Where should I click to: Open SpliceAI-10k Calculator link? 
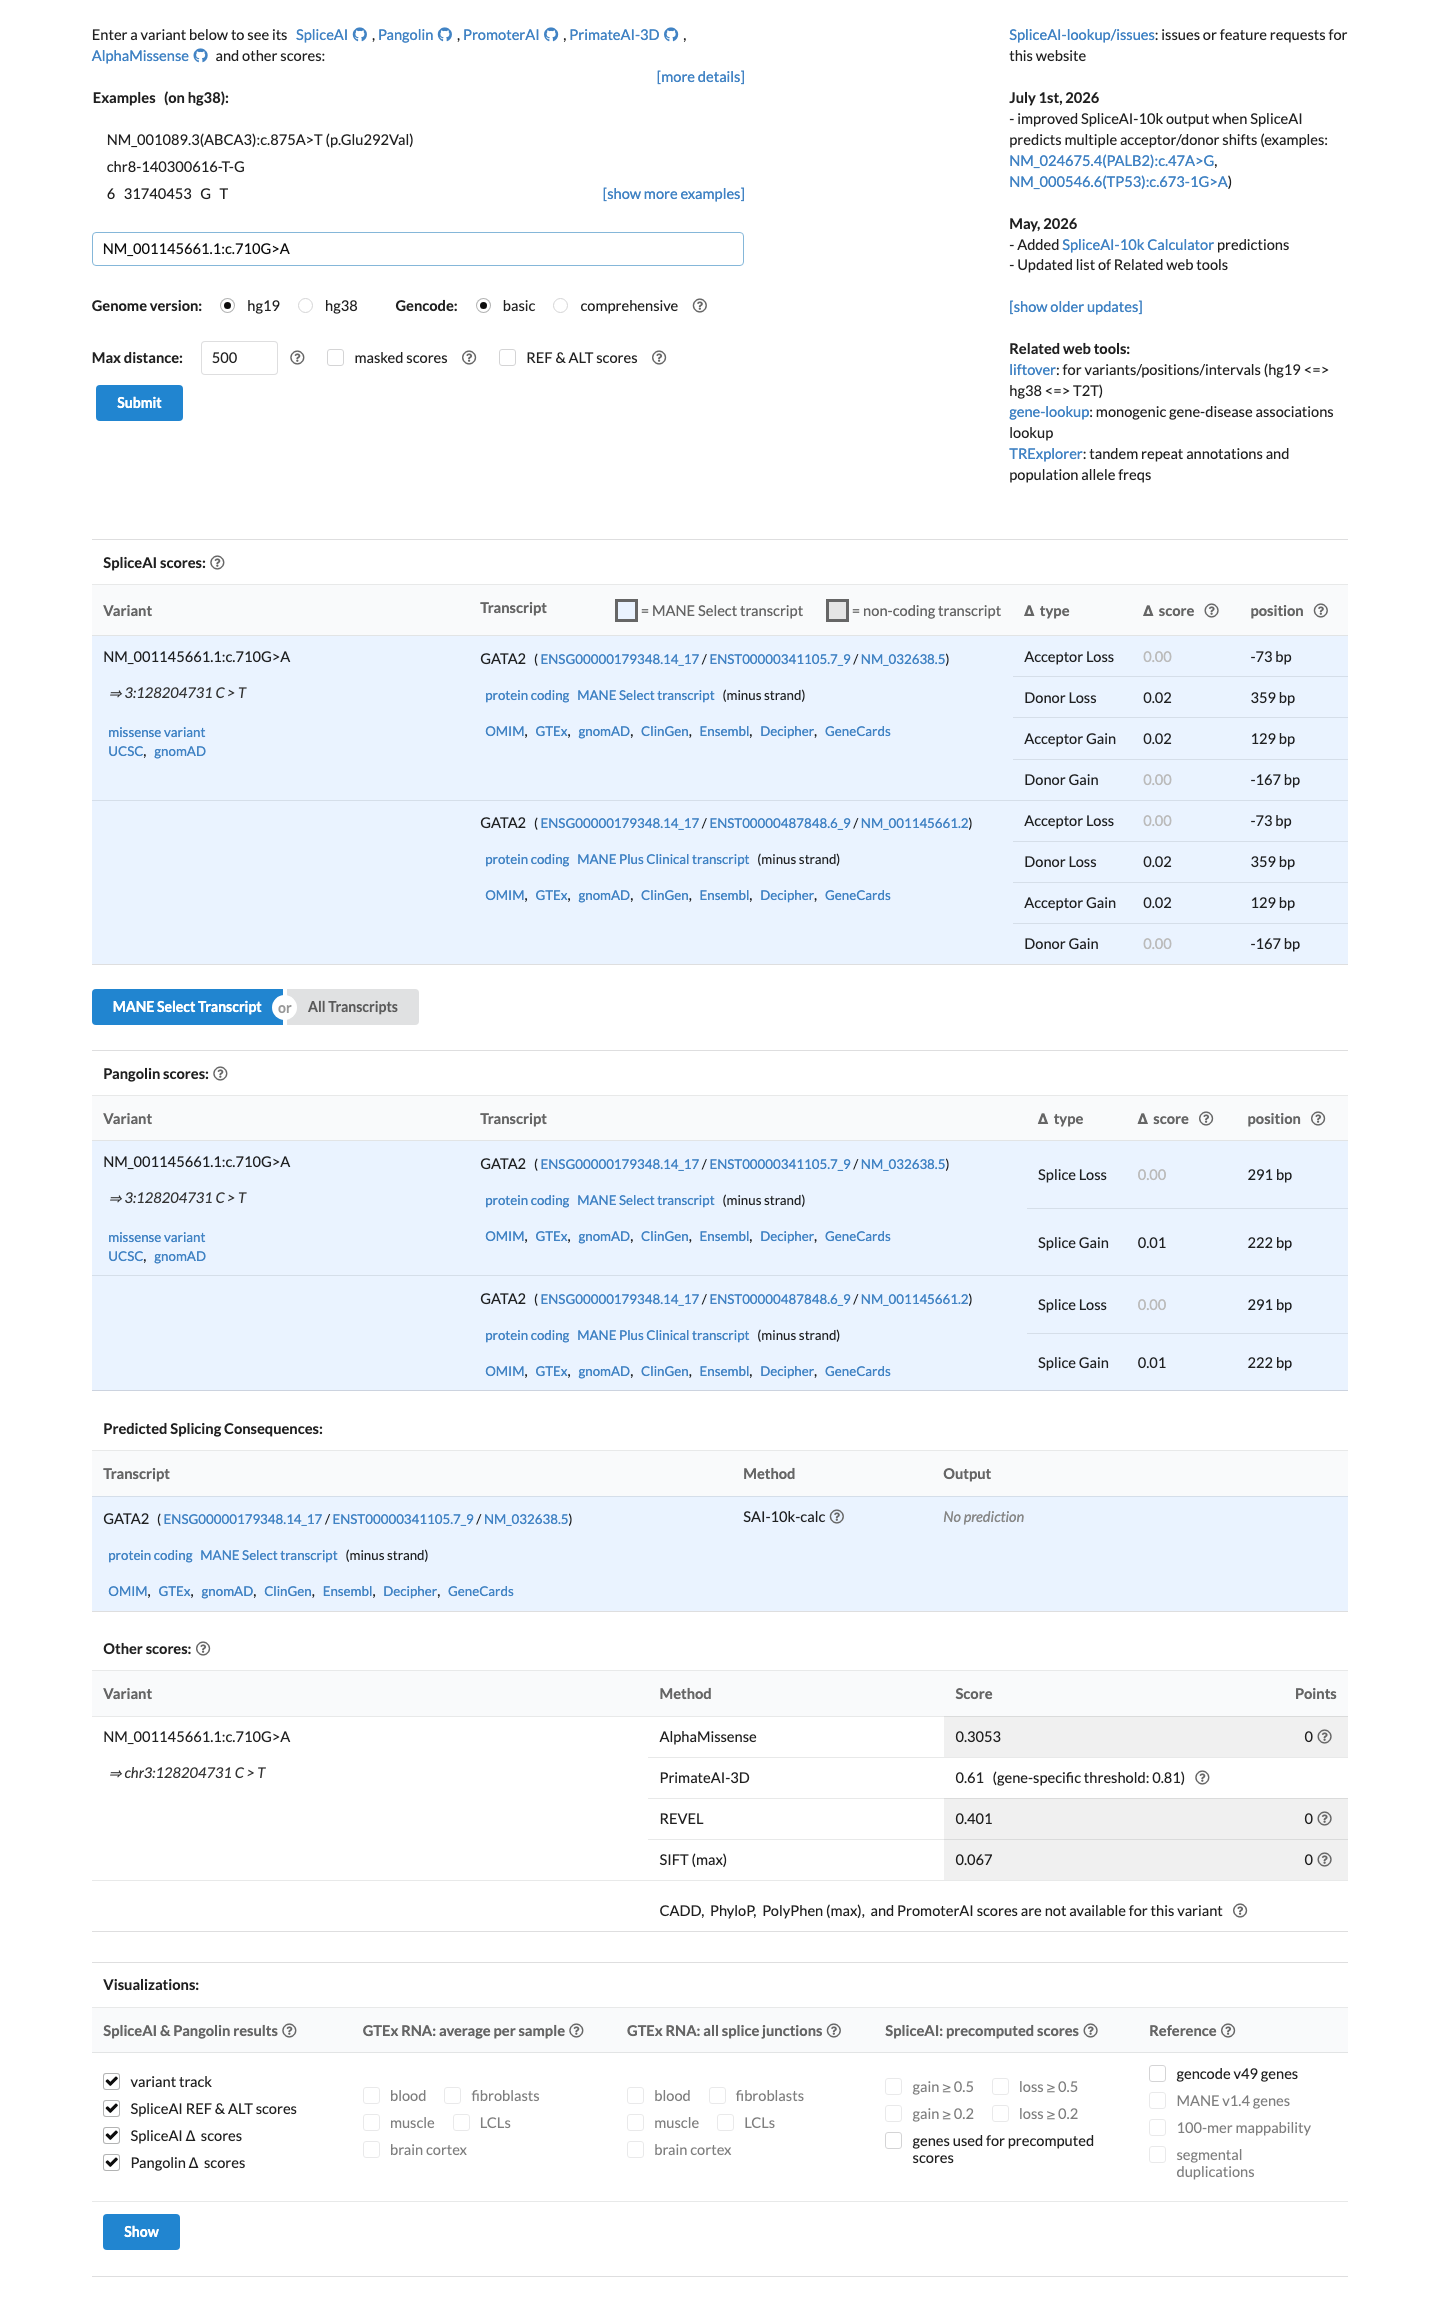click(x=1138, y=245)
